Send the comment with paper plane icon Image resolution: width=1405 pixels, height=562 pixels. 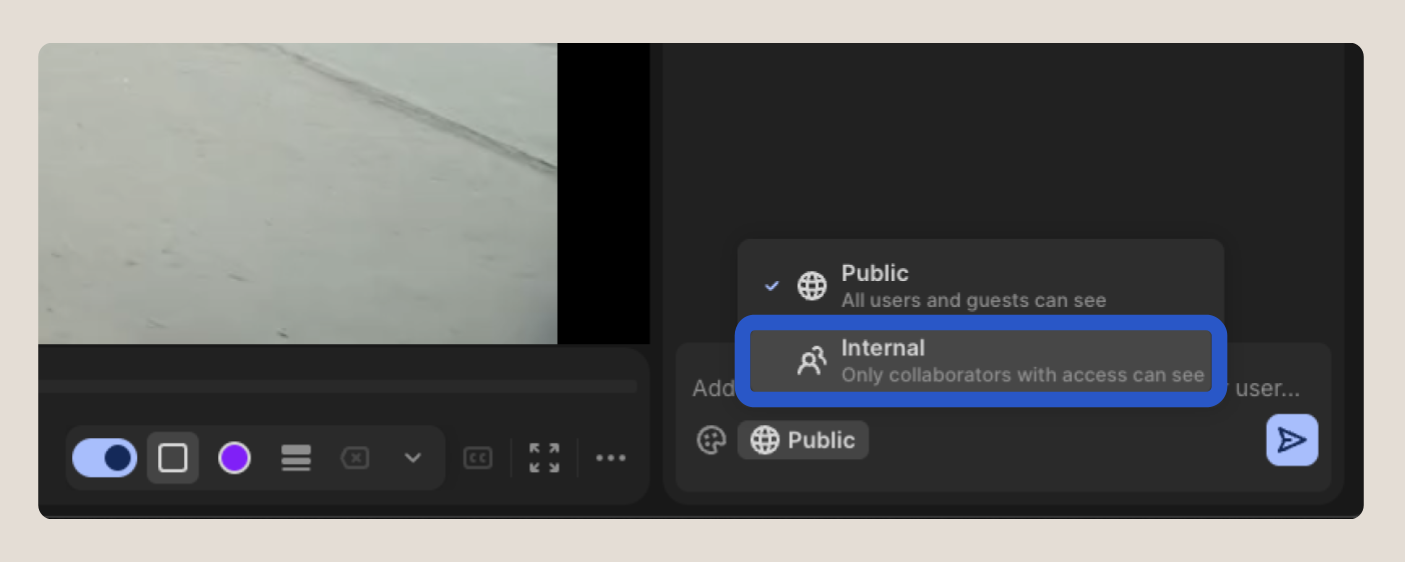click(1291, 440)
